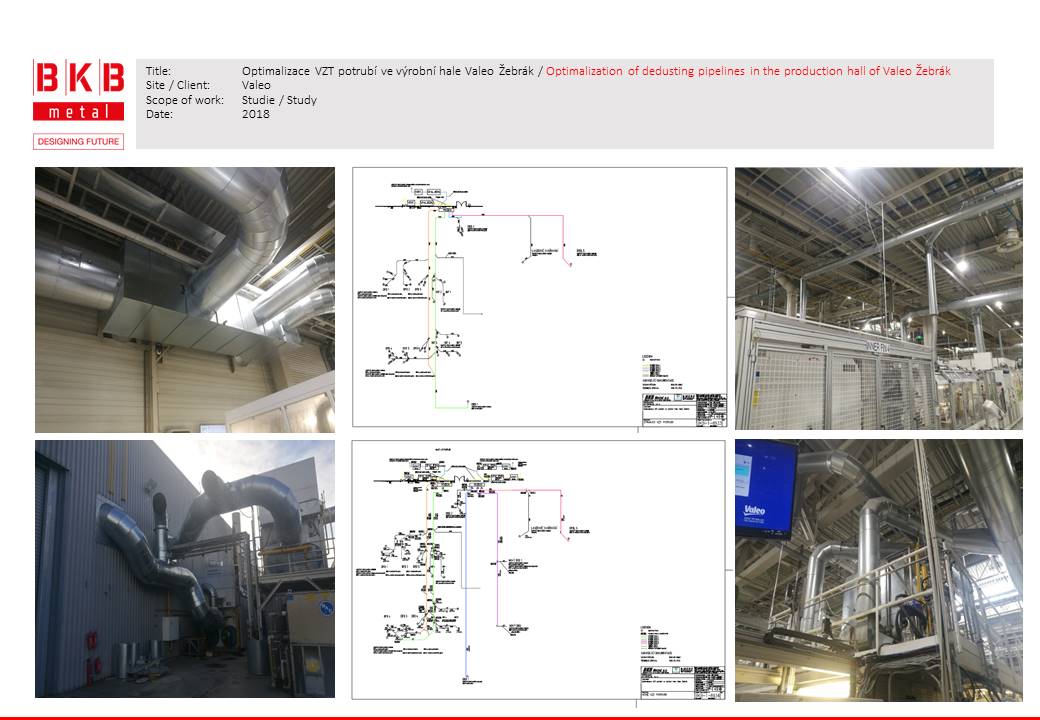
Task: Open the top-right production hall photo
Action: pos(879,298)
